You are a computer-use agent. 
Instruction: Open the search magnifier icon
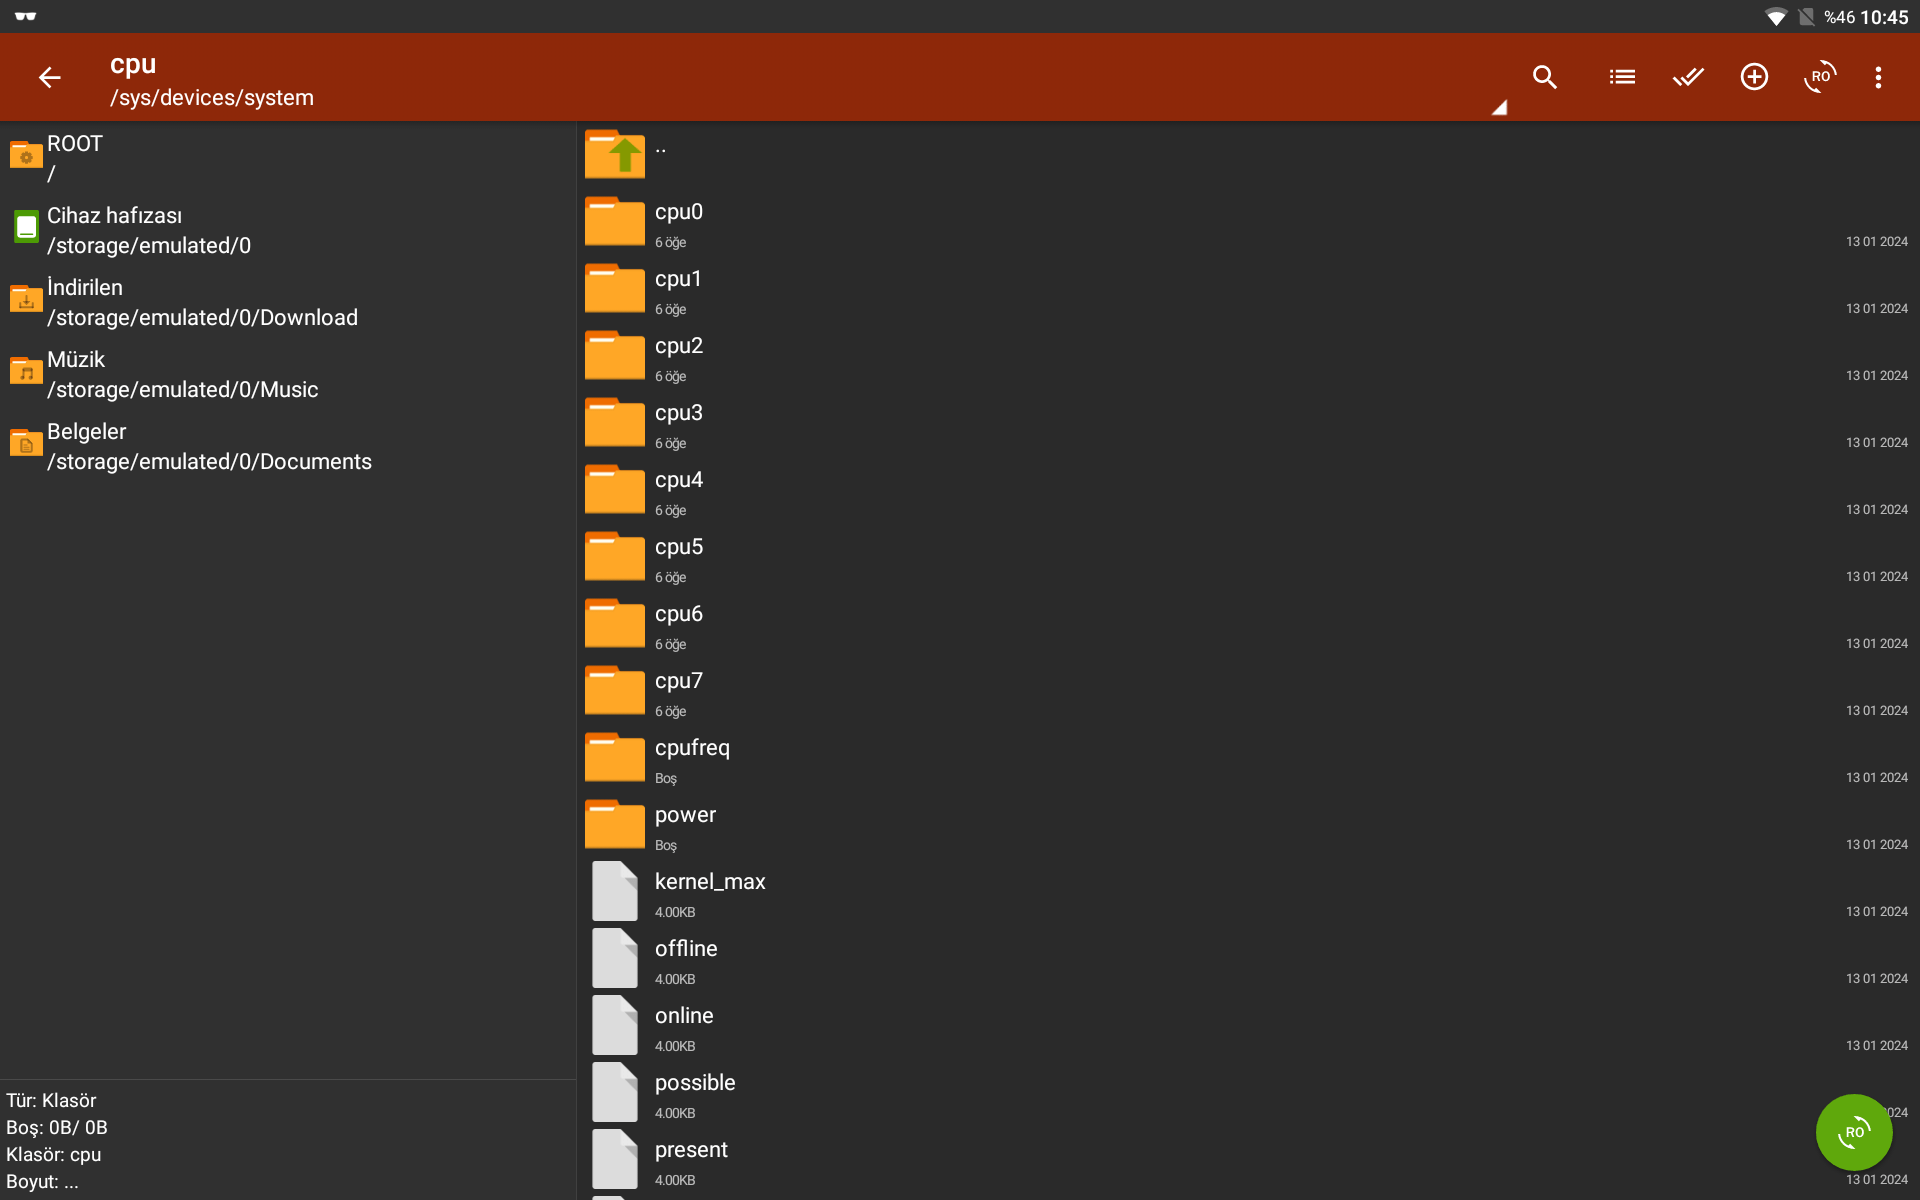coord(1545,77)
